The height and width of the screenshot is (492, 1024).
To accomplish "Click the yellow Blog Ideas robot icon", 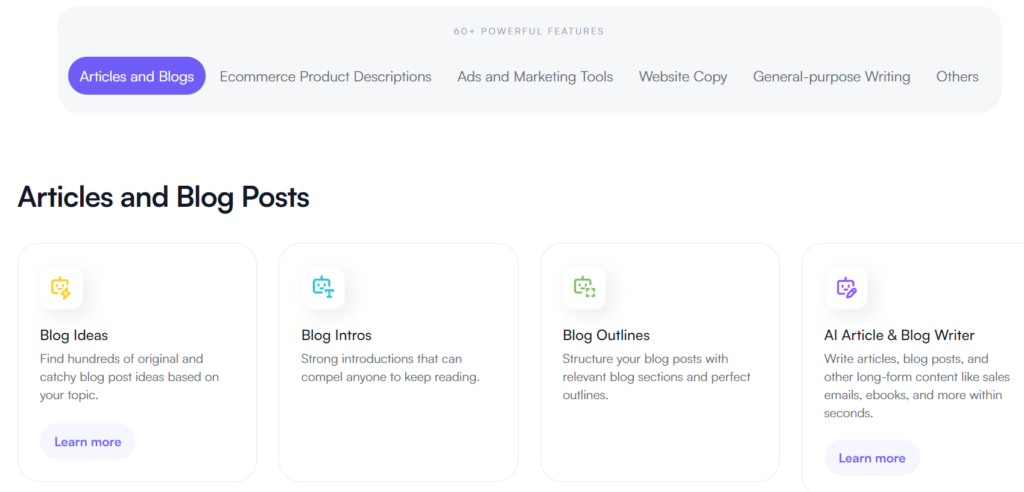I will (x=61, y=287).
